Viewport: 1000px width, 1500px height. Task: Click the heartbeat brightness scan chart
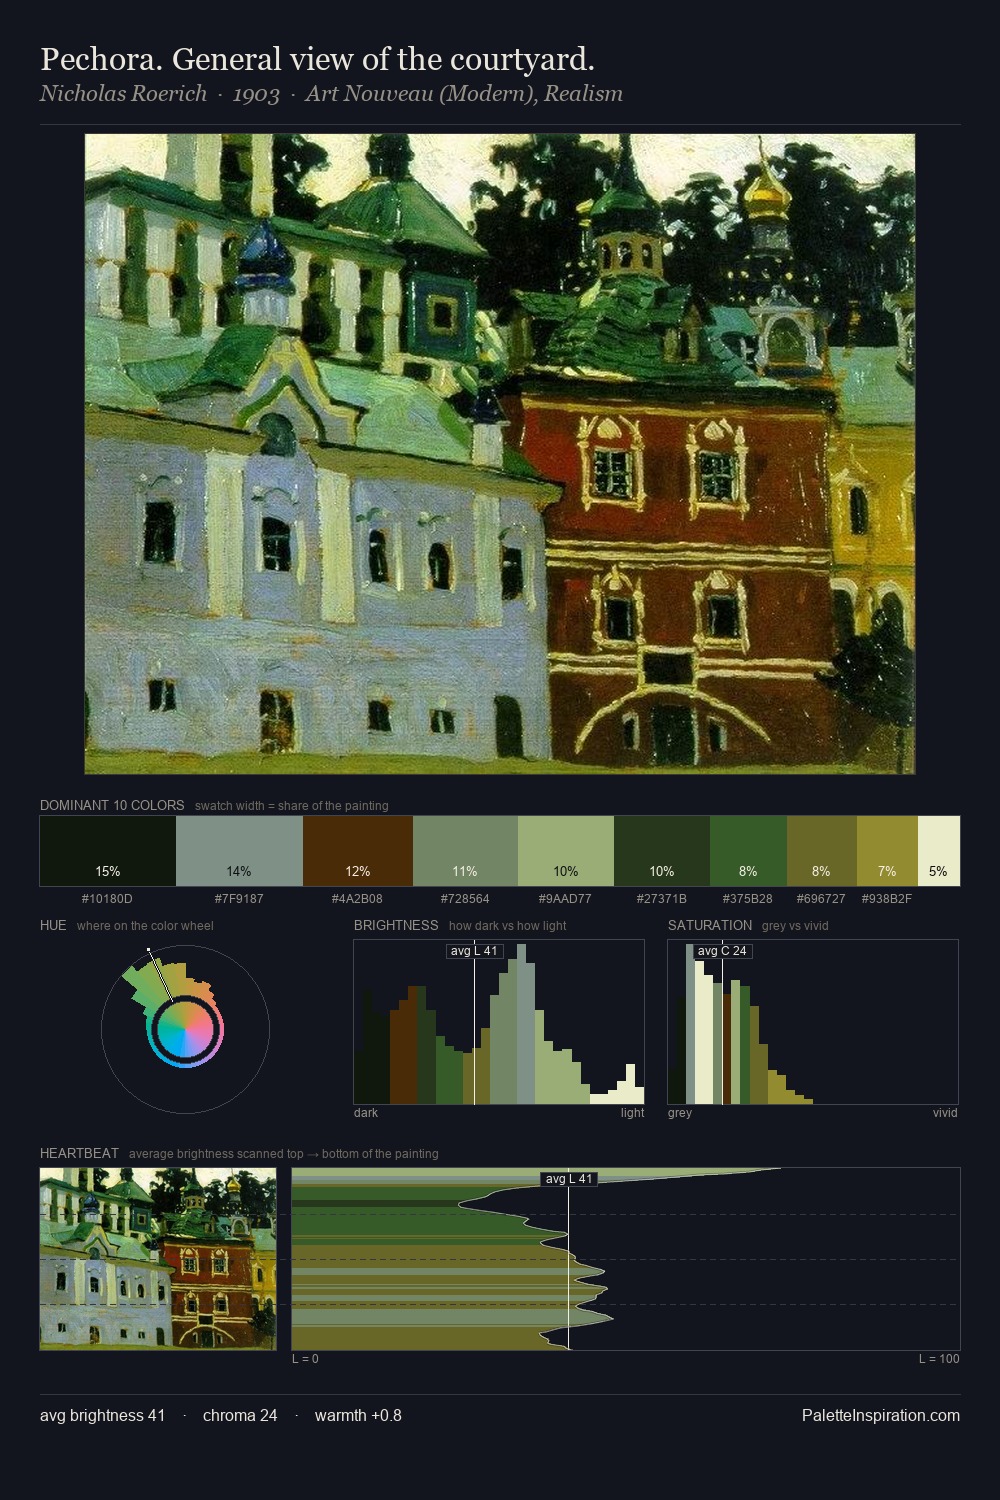(x=626, y=1259)
